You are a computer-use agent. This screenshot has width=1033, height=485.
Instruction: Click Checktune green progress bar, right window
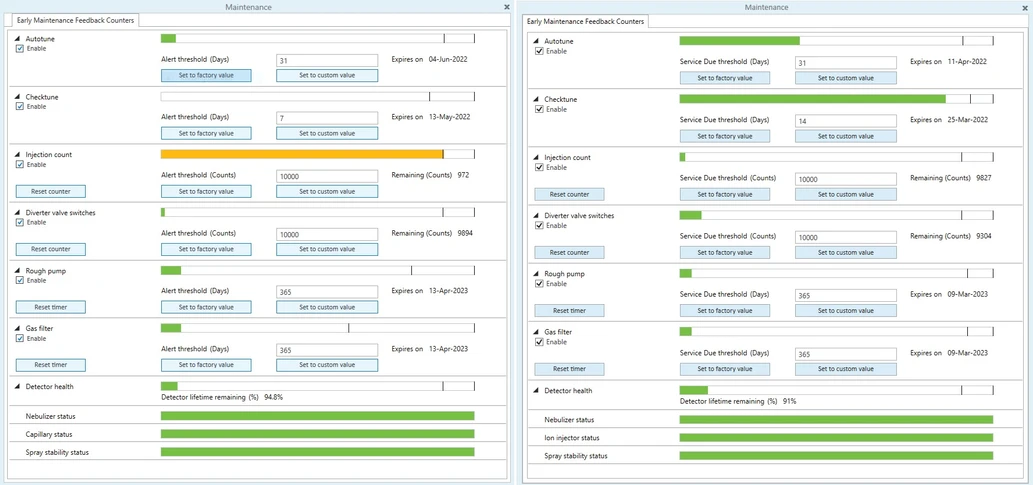pyautogui.click(x=812, y=99)
